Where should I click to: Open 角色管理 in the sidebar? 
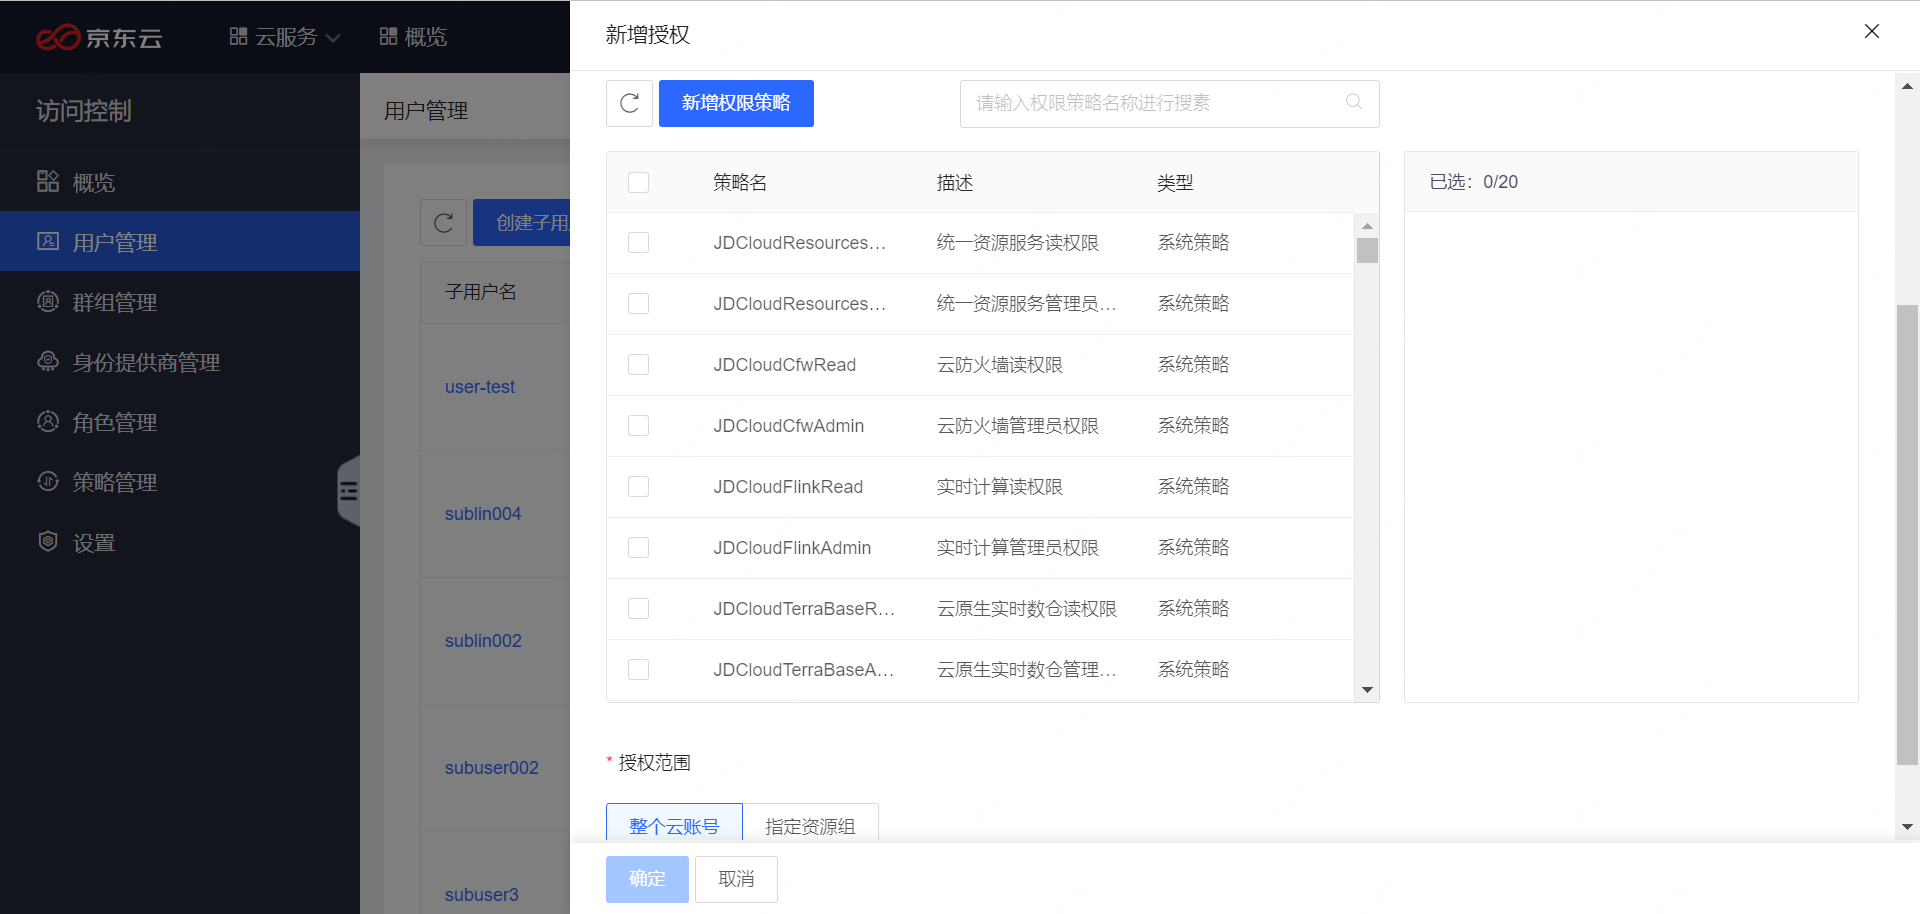pyautogui.click(x=180, y=422)
